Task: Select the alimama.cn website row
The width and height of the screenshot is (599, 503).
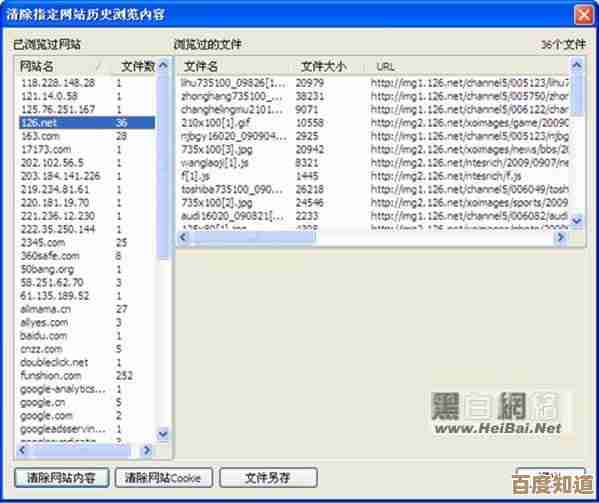Action: pos(87,309)
